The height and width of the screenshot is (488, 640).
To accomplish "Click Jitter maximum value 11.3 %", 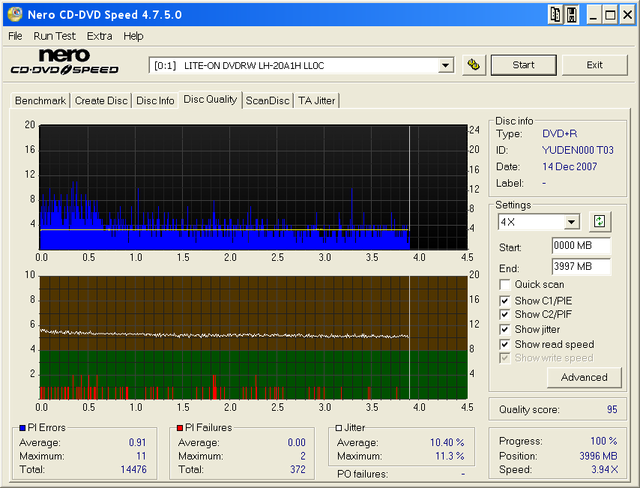I will point(450,456).
